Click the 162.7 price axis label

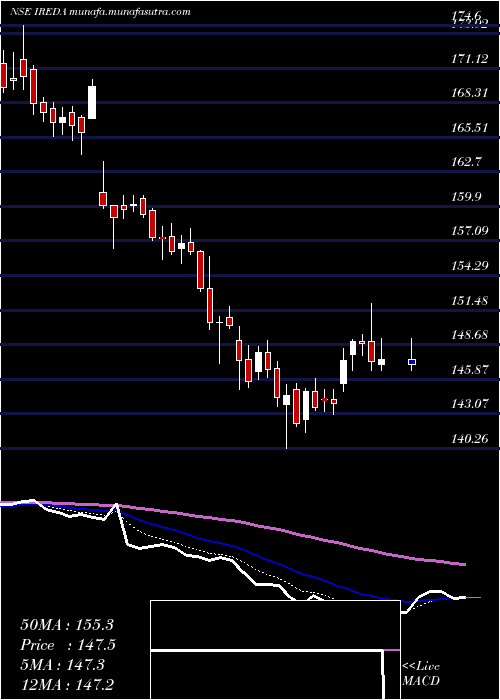point(466,162)
